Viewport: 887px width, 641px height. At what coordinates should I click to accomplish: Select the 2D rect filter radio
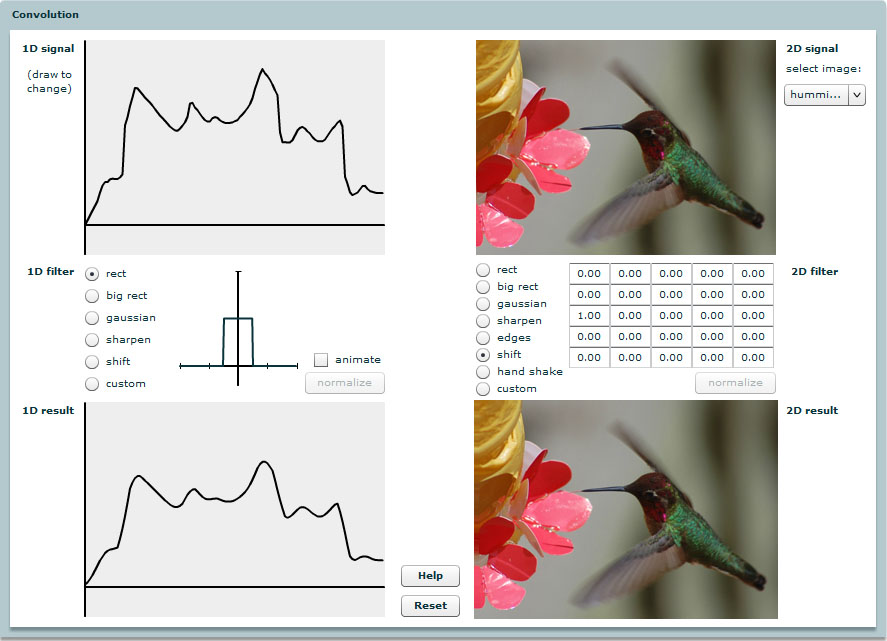(484, 270)
